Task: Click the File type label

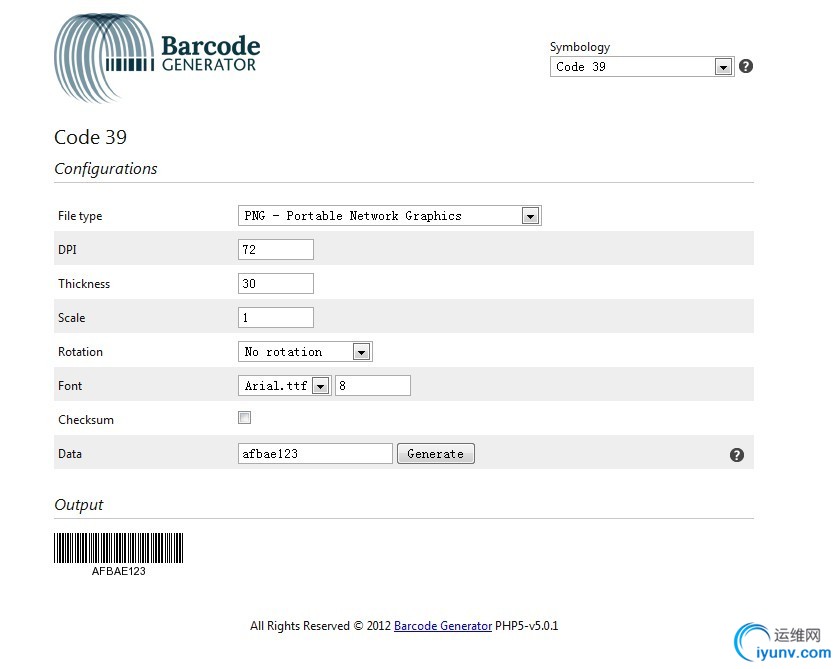Action: tap(80, 216)
